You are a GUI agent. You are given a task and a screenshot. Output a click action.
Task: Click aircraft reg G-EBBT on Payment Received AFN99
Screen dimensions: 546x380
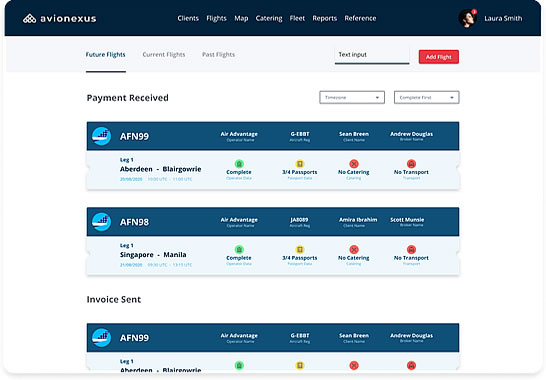[300, 134]
